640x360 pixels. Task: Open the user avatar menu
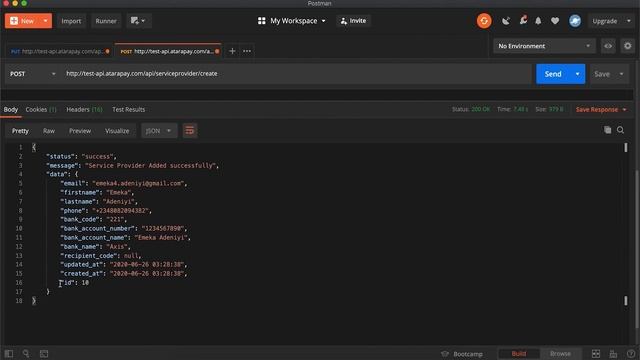[575, 21]
